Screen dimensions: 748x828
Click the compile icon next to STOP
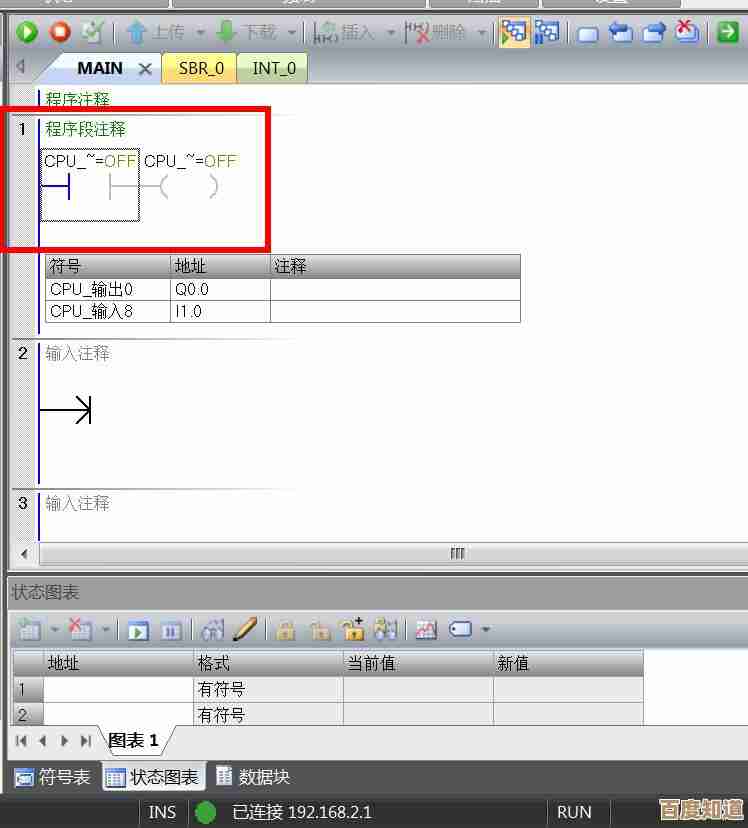coord(92,33)
